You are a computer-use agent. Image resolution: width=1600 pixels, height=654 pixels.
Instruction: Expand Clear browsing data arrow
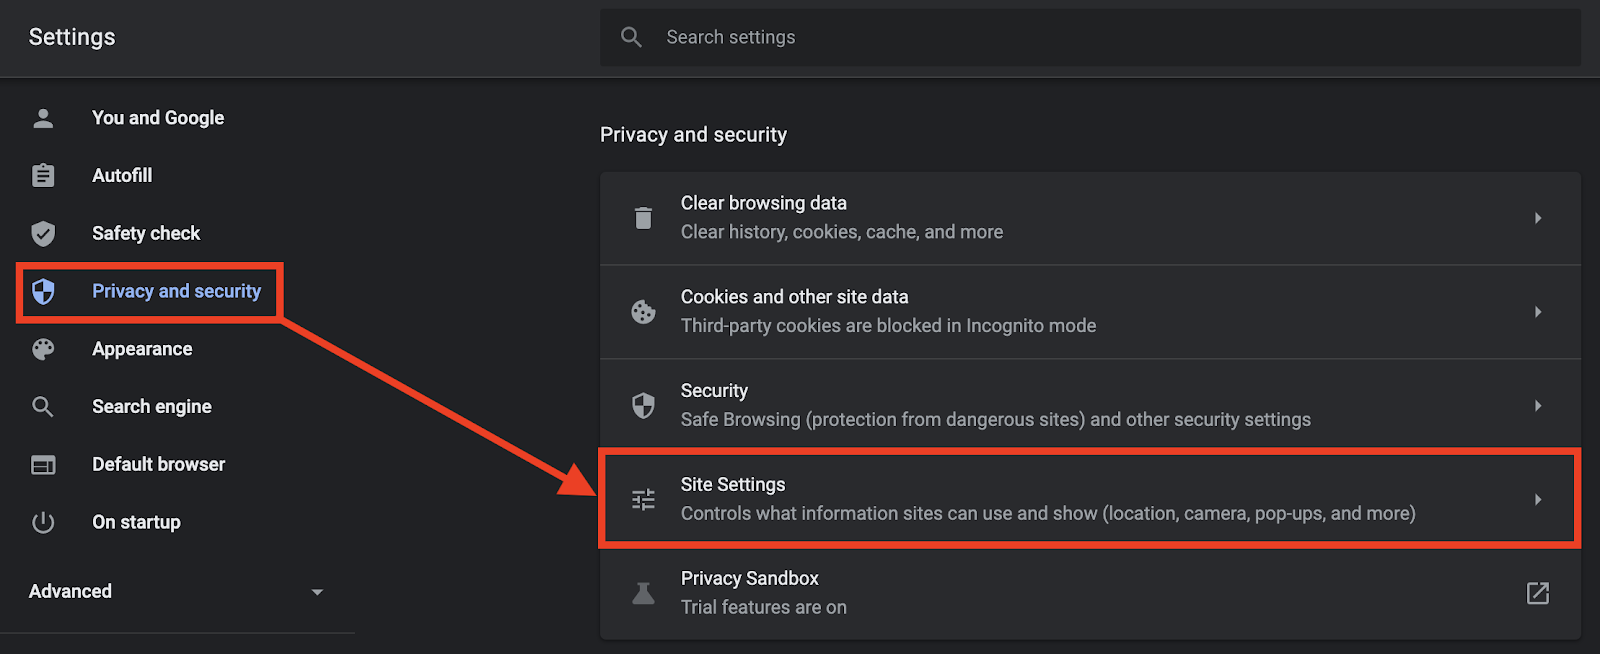click(1538, 217)
